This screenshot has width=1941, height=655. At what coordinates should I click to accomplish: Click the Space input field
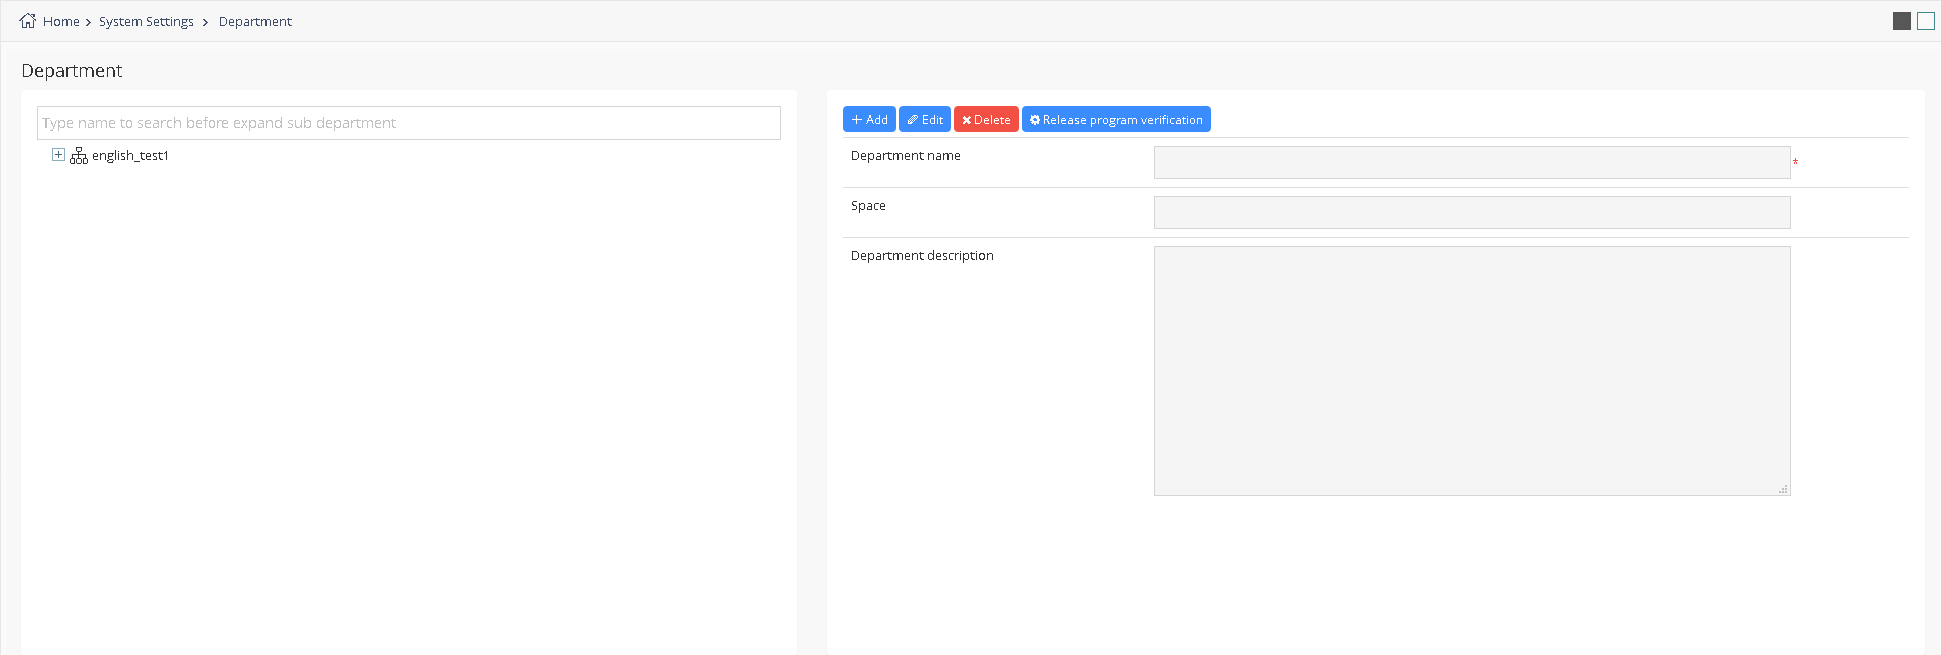(x=1471, y=213)
